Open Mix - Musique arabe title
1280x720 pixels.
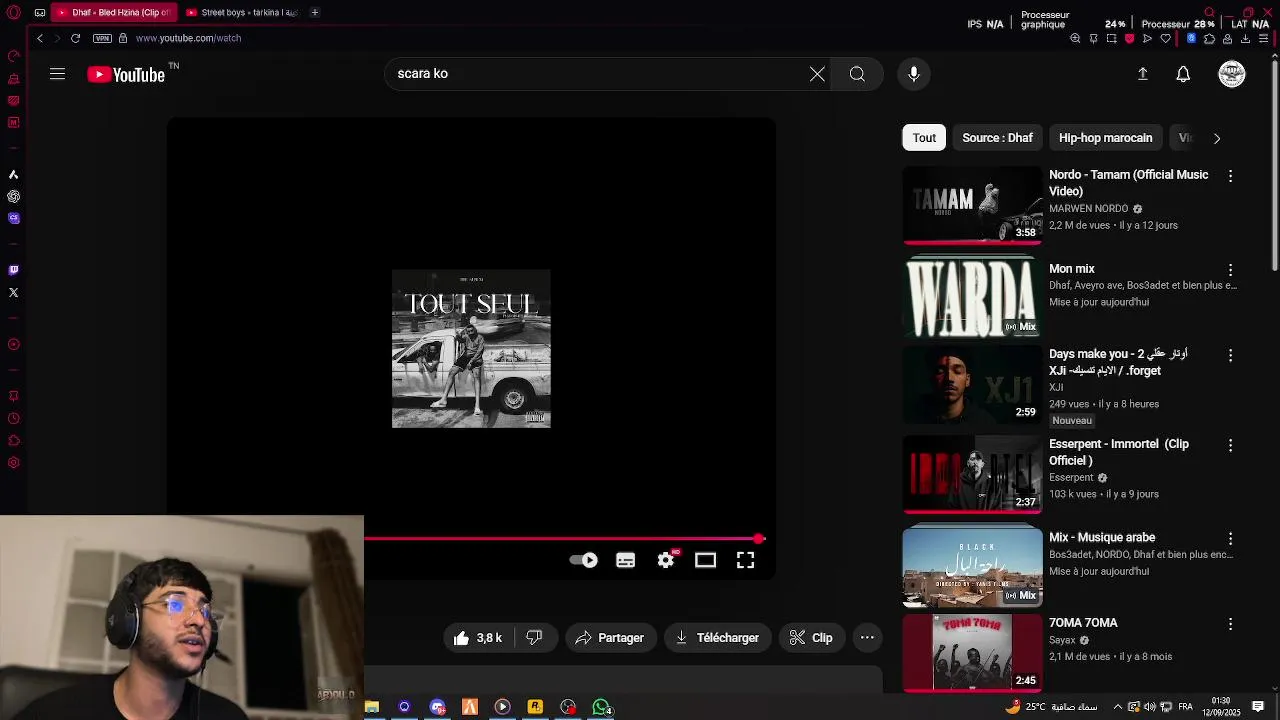pyautogui.click(x=1102, y=538)
